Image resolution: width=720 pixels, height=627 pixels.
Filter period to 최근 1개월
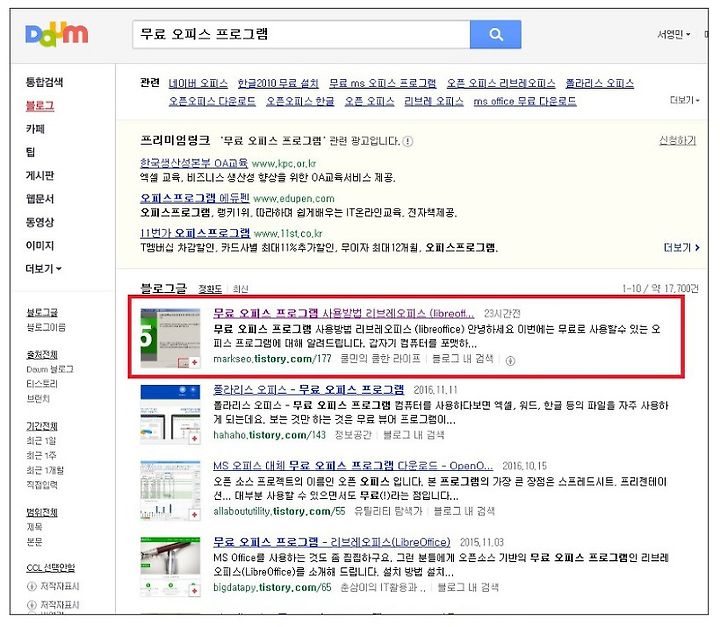[x=45, y=470]
